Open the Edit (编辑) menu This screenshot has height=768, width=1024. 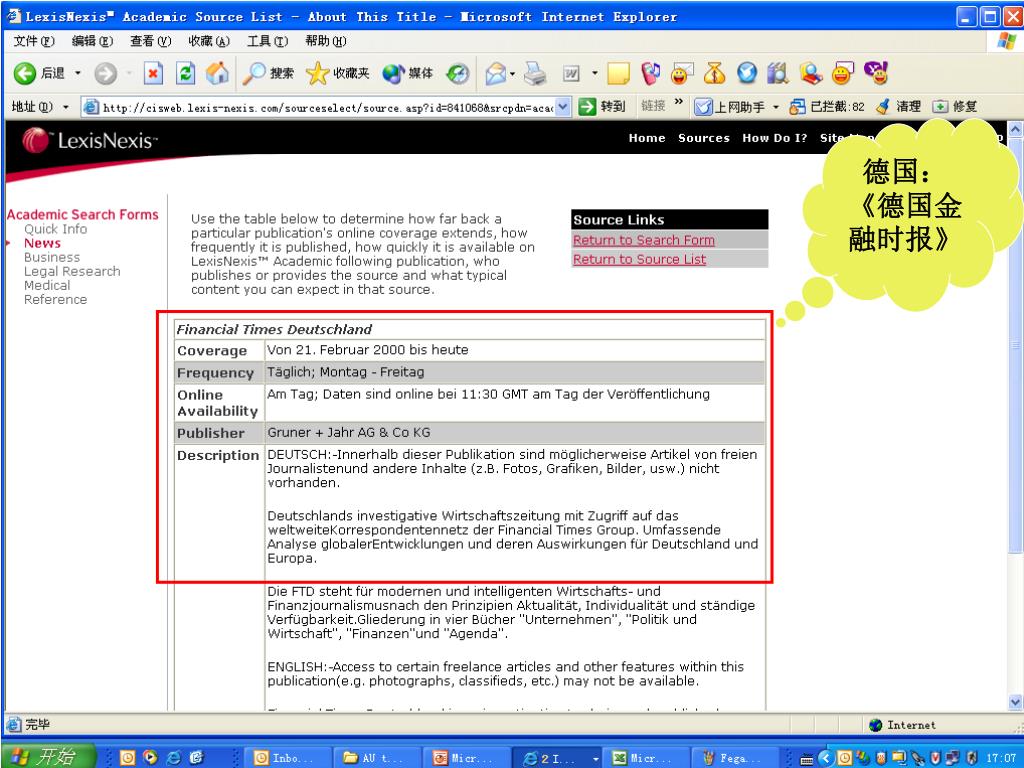(x=92, y=41)
